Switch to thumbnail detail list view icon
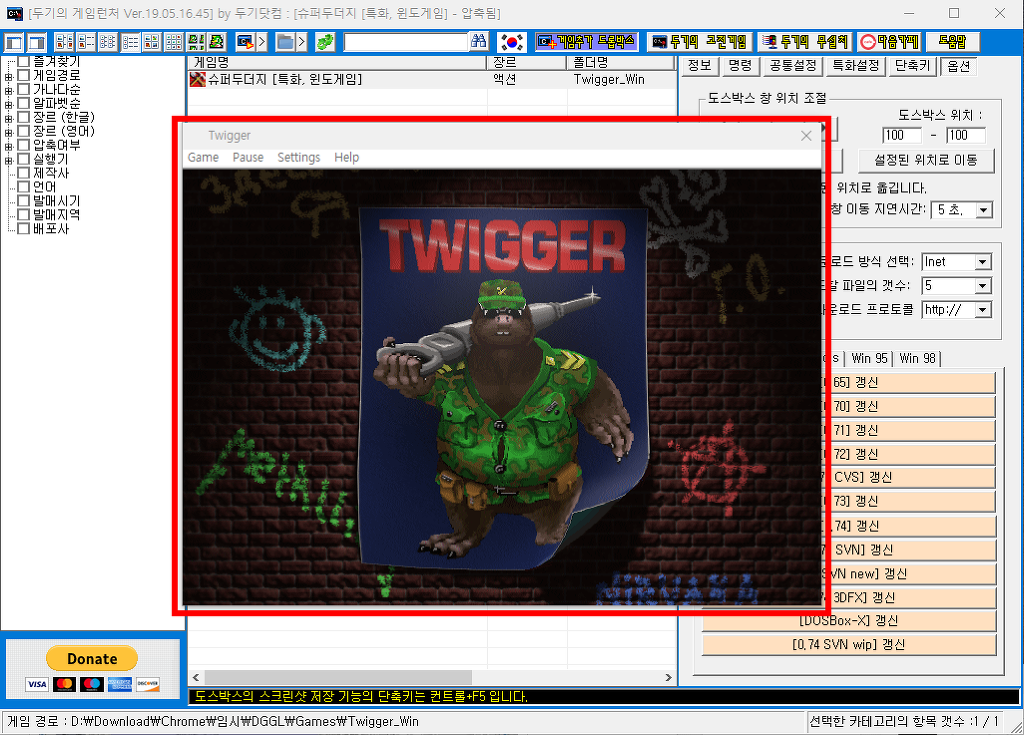Viewport: 1024px width, 735px height. [86, 42]
